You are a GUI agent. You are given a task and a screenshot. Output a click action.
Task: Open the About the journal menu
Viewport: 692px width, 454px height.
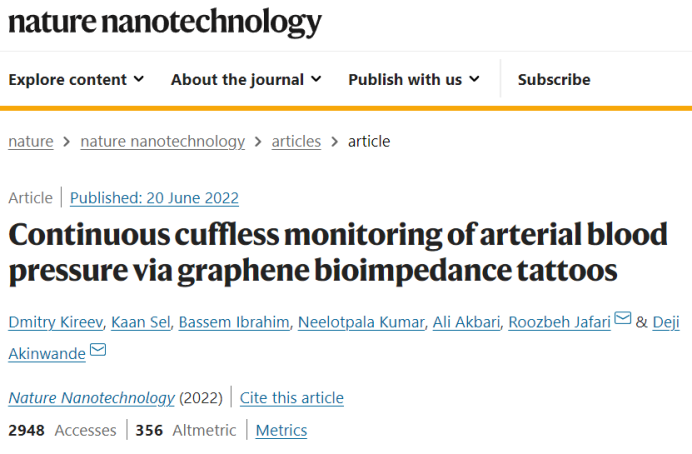click(246, 80)
